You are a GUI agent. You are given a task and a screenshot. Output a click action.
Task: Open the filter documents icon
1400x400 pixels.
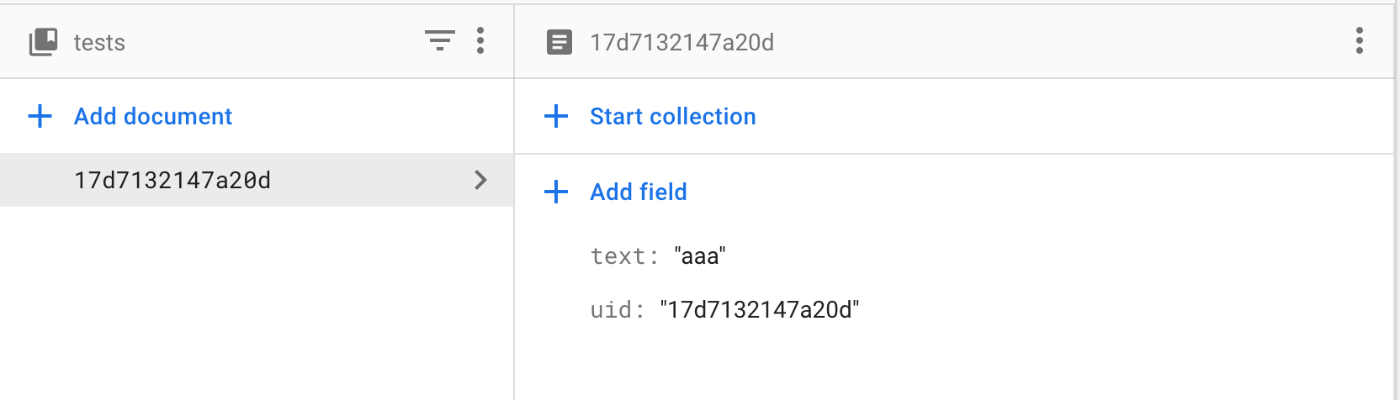(440, 41)
